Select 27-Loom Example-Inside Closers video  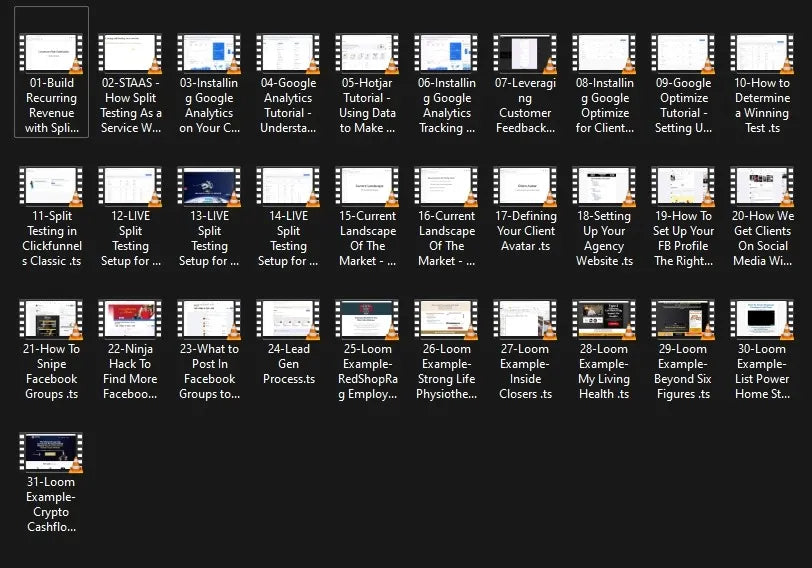click(x=525, y=320)
